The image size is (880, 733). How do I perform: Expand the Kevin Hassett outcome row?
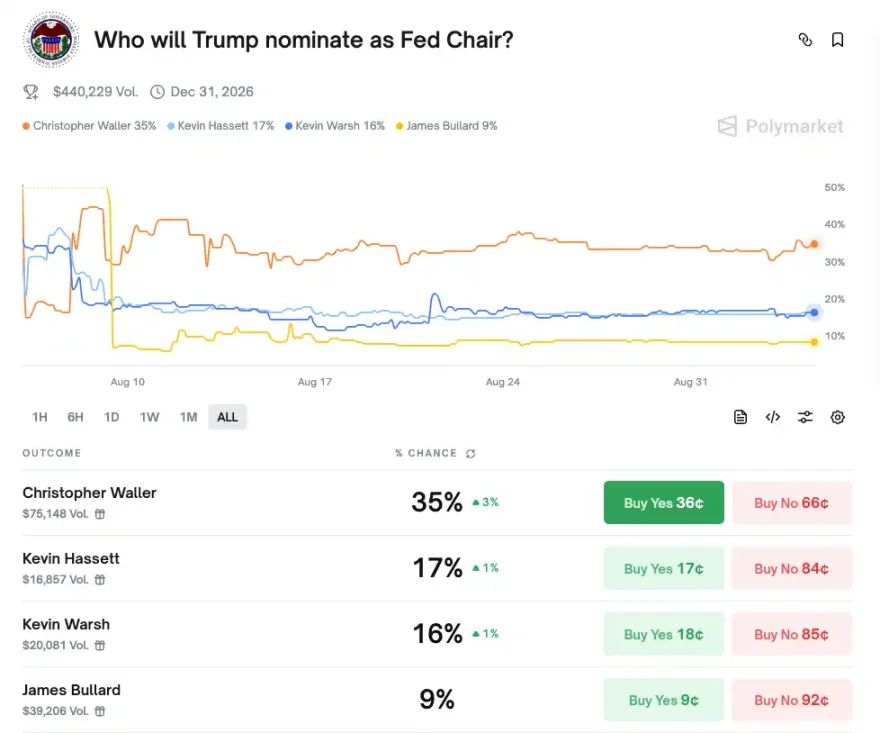(200, 568)
